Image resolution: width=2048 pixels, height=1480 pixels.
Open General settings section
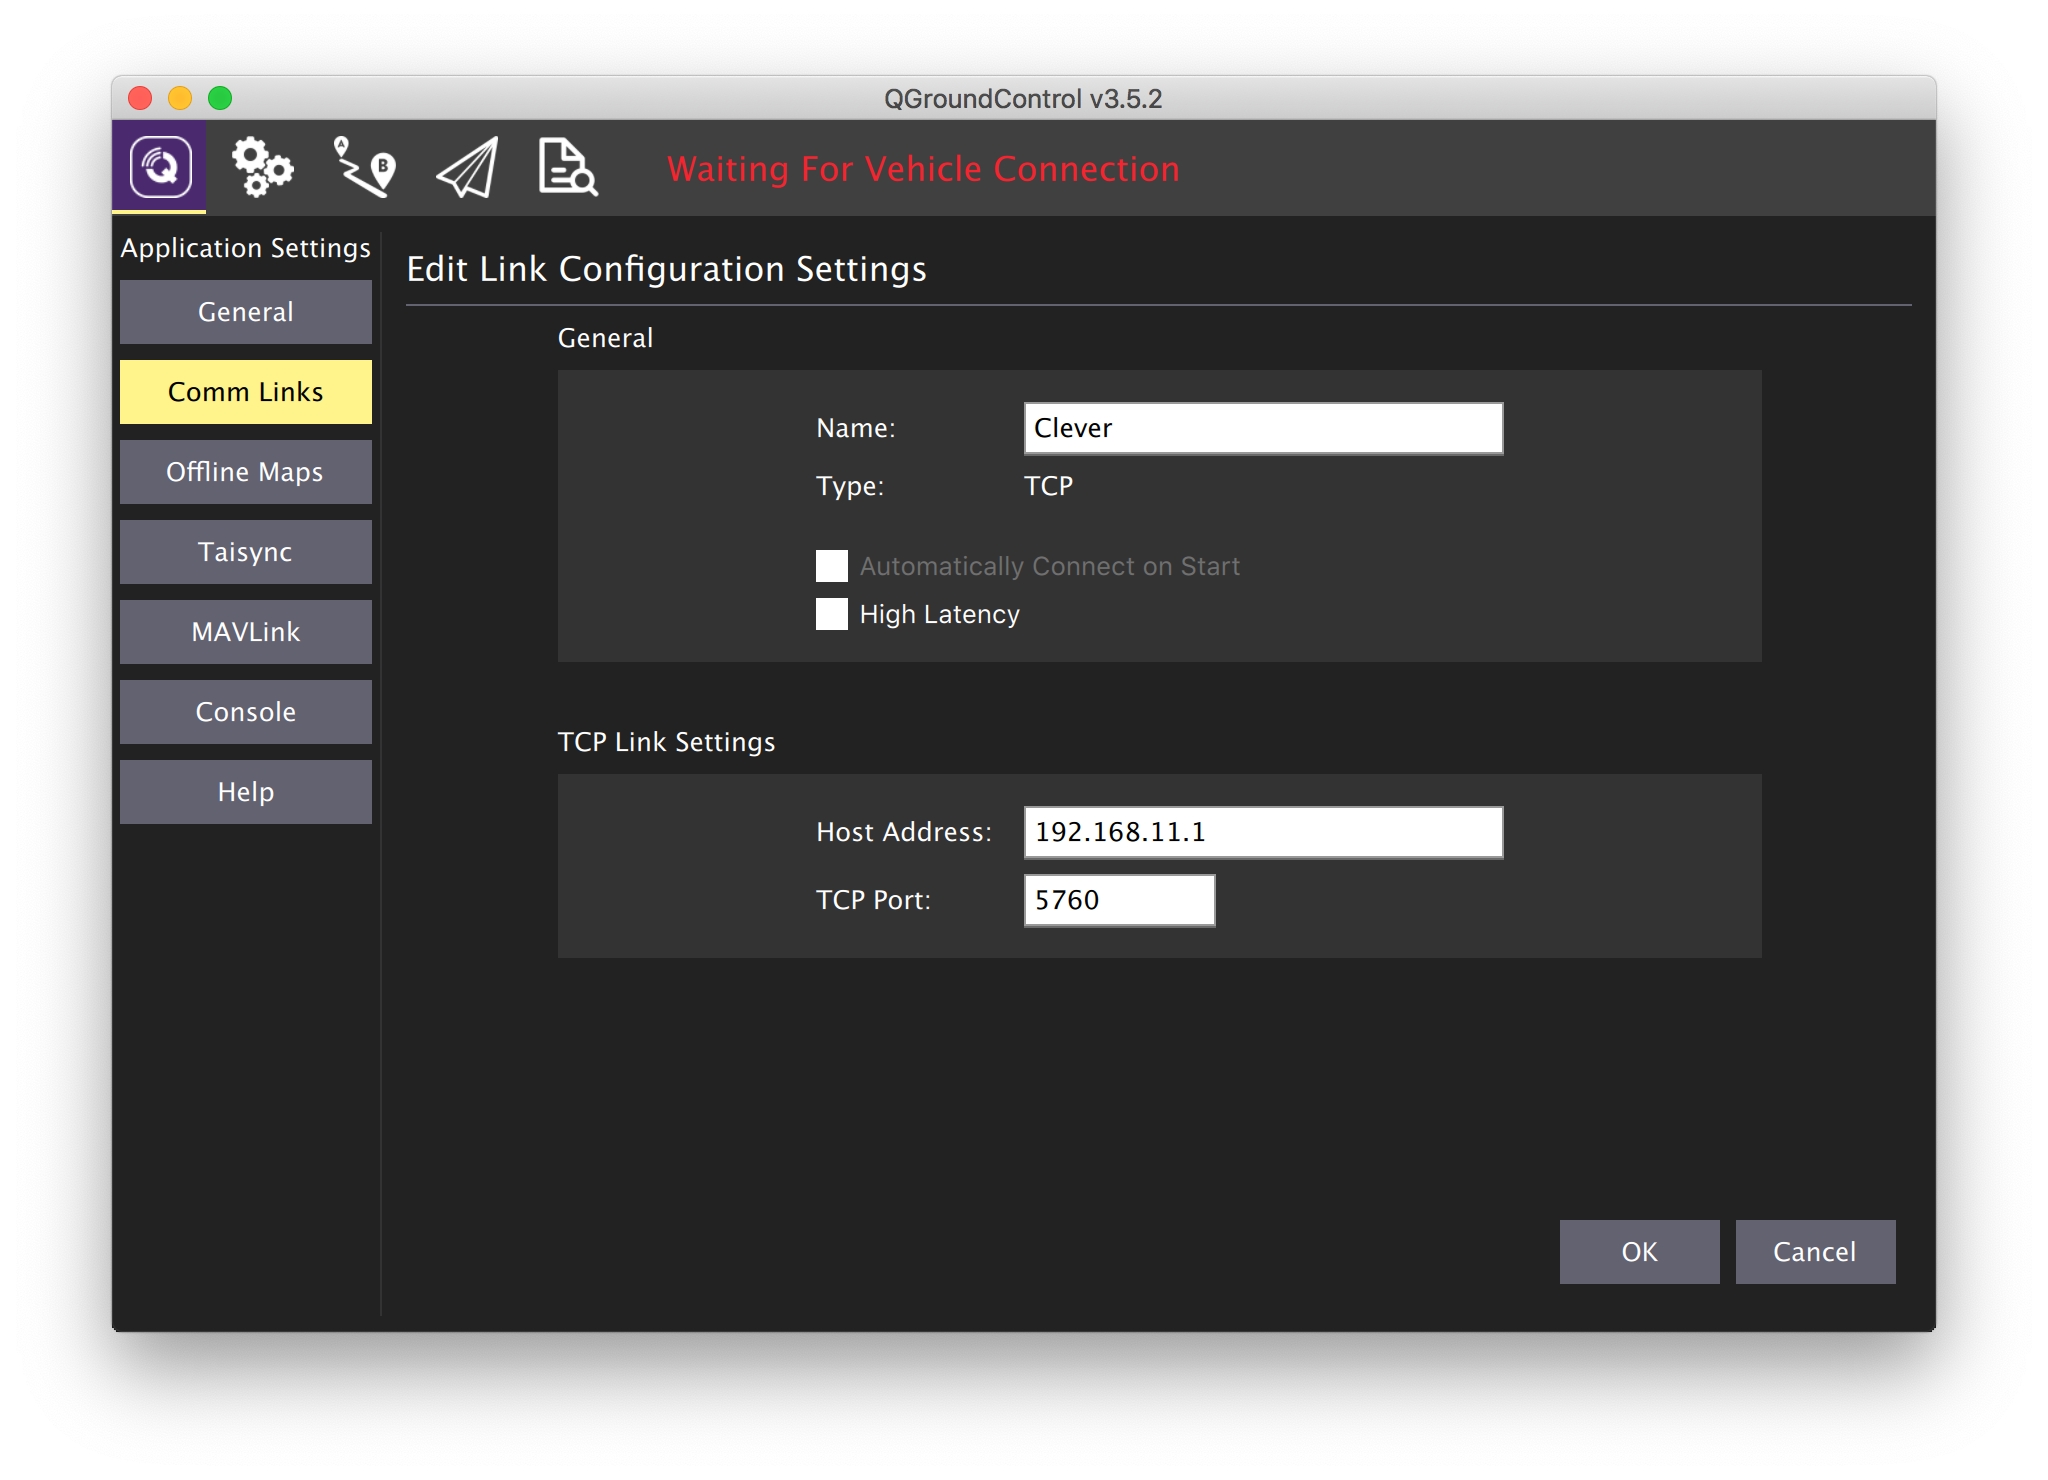pyautogui.click(x=246, y=312)
